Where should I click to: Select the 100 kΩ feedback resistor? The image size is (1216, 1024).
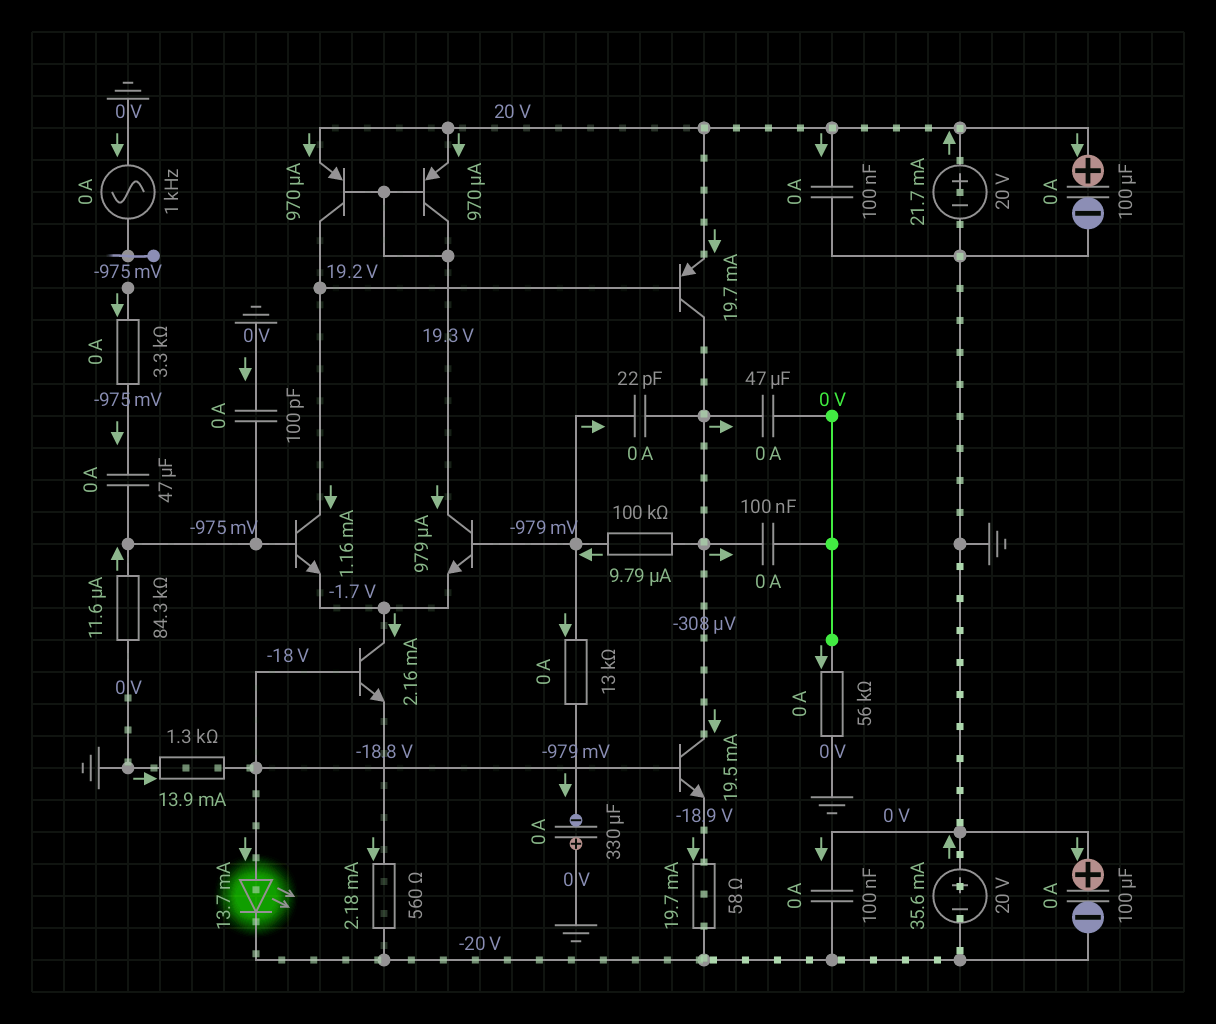638,543
